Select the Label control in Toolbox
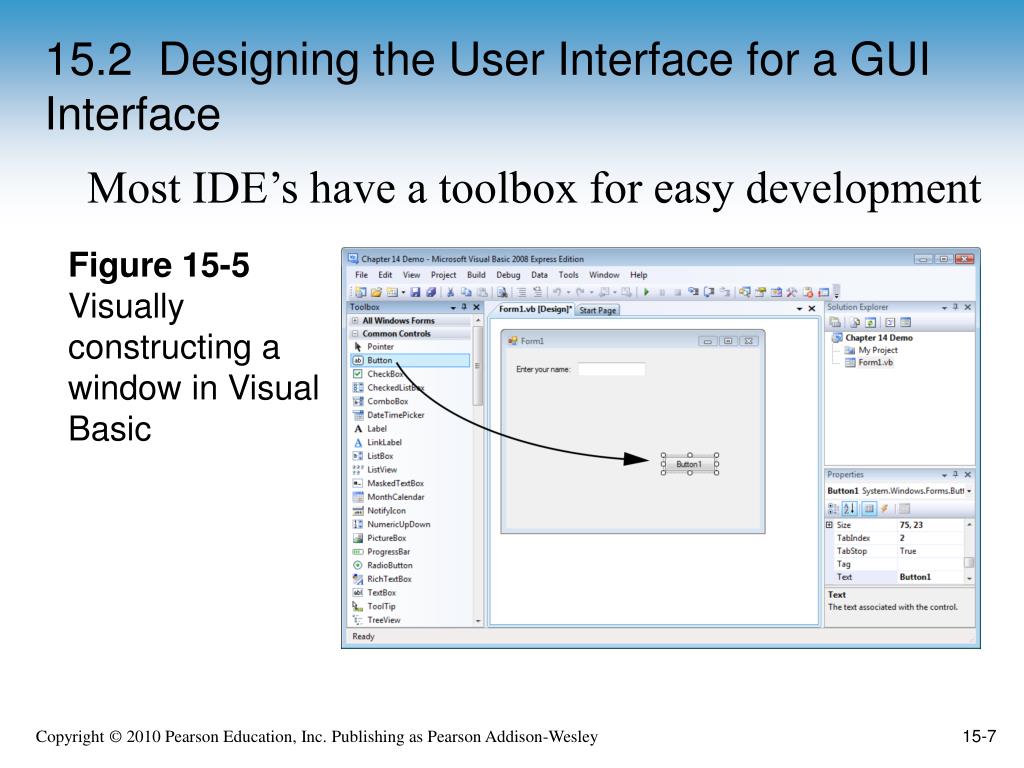This screenshot has height=768, width=1024. pyautogui.click(x=409, y=429)
